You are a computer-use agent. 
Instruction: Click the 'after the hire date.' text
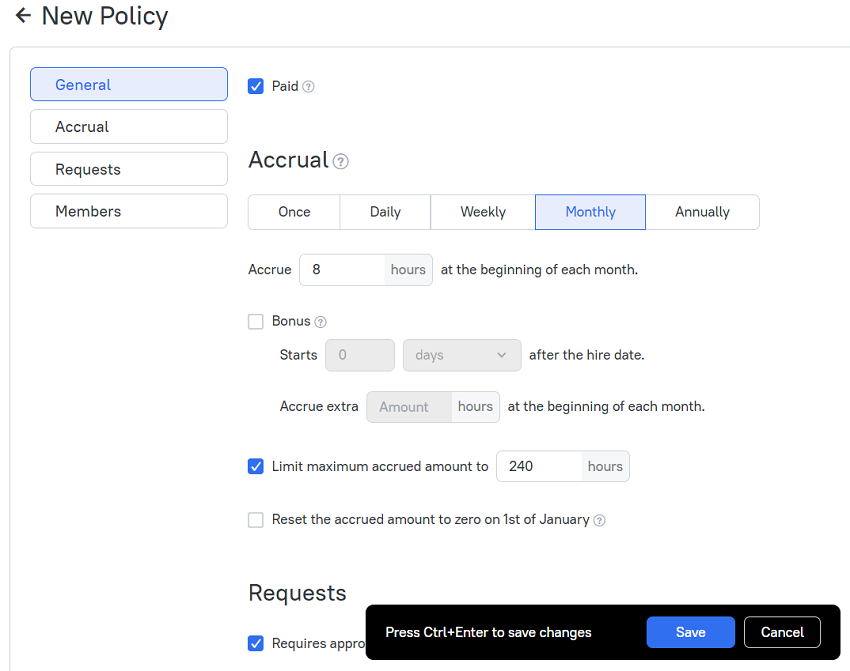click(x=587, y=355)
